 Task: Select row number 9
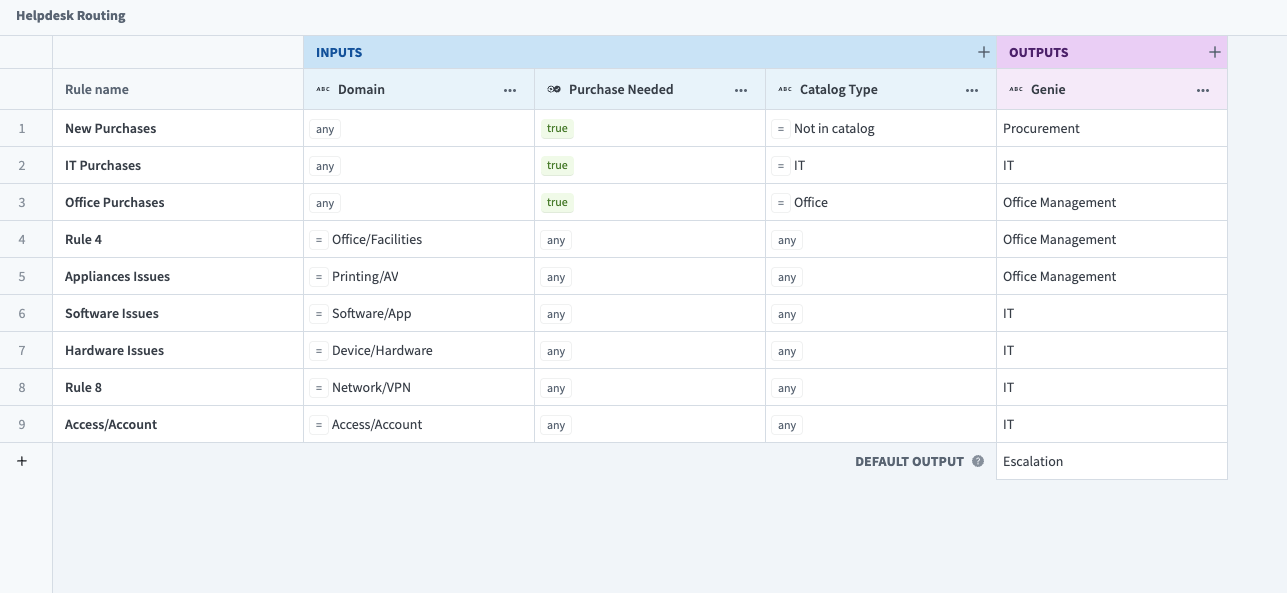coord(22,425)
